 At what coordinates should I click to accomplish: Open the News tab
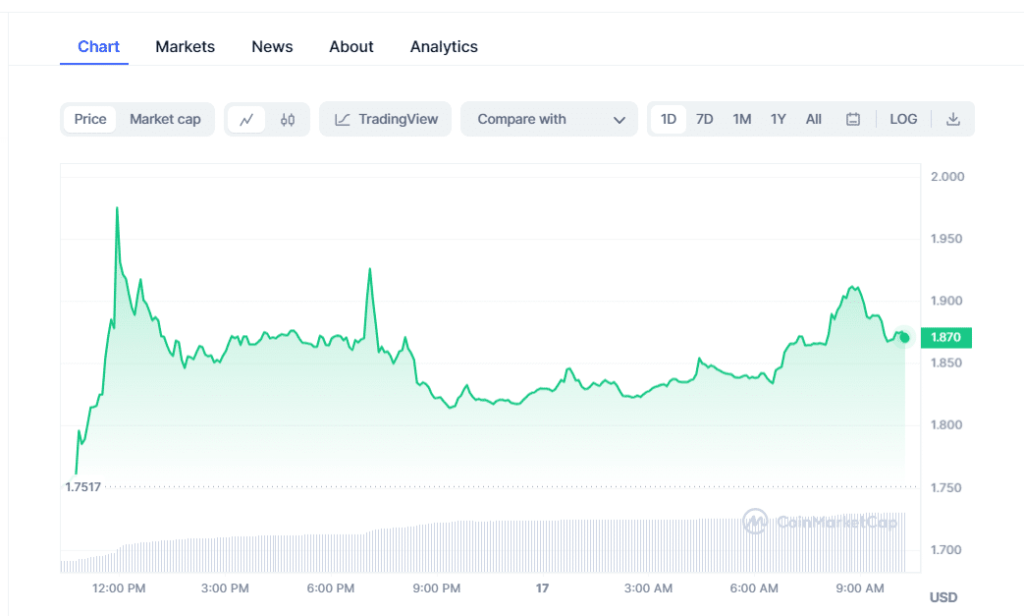point(272,47)
